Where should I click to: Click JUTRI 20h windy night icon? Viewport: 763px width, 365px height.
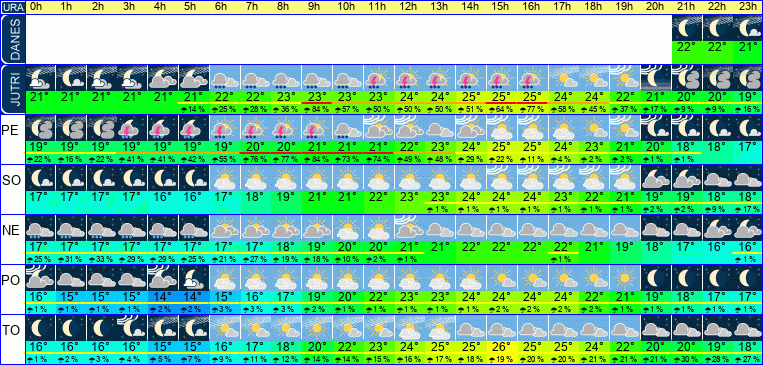[x=656, y=78]
